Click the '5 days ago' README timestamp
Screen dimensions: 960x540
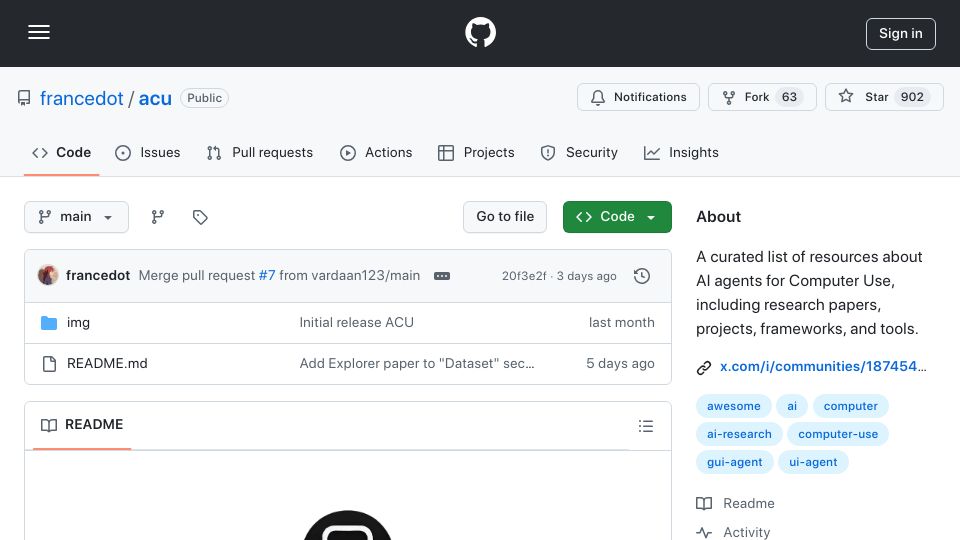pyautogui.click(x=620, y=364)
